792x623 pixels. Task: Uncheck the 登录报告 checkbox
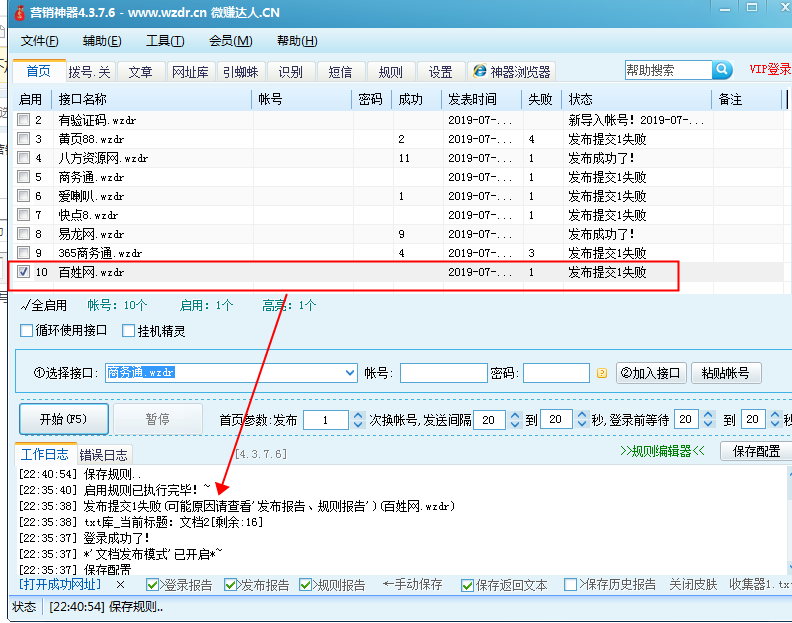[x=153, y=584]
